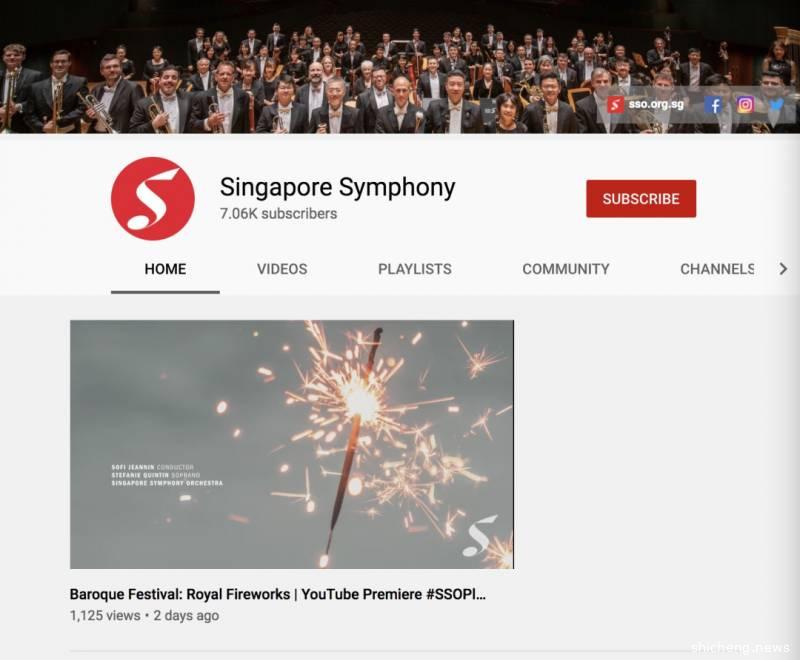
Task: Expand more tabs with the right chevron
Action: tap(783, 269)
